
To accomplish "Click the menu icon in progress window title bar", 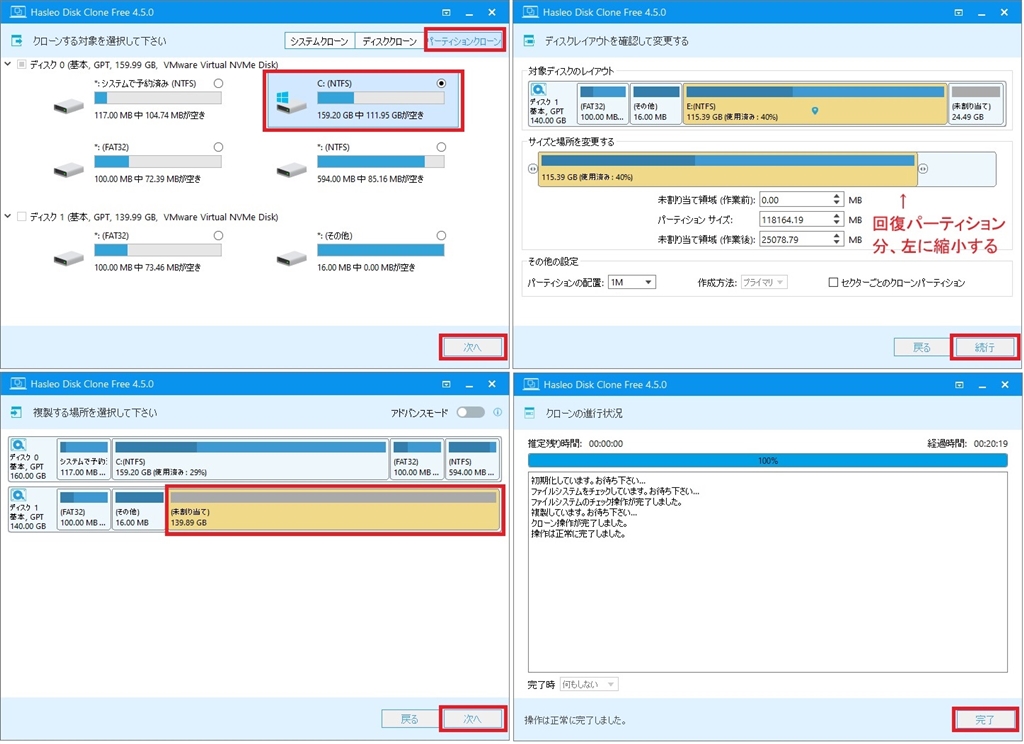I will [x=959, y=385].
